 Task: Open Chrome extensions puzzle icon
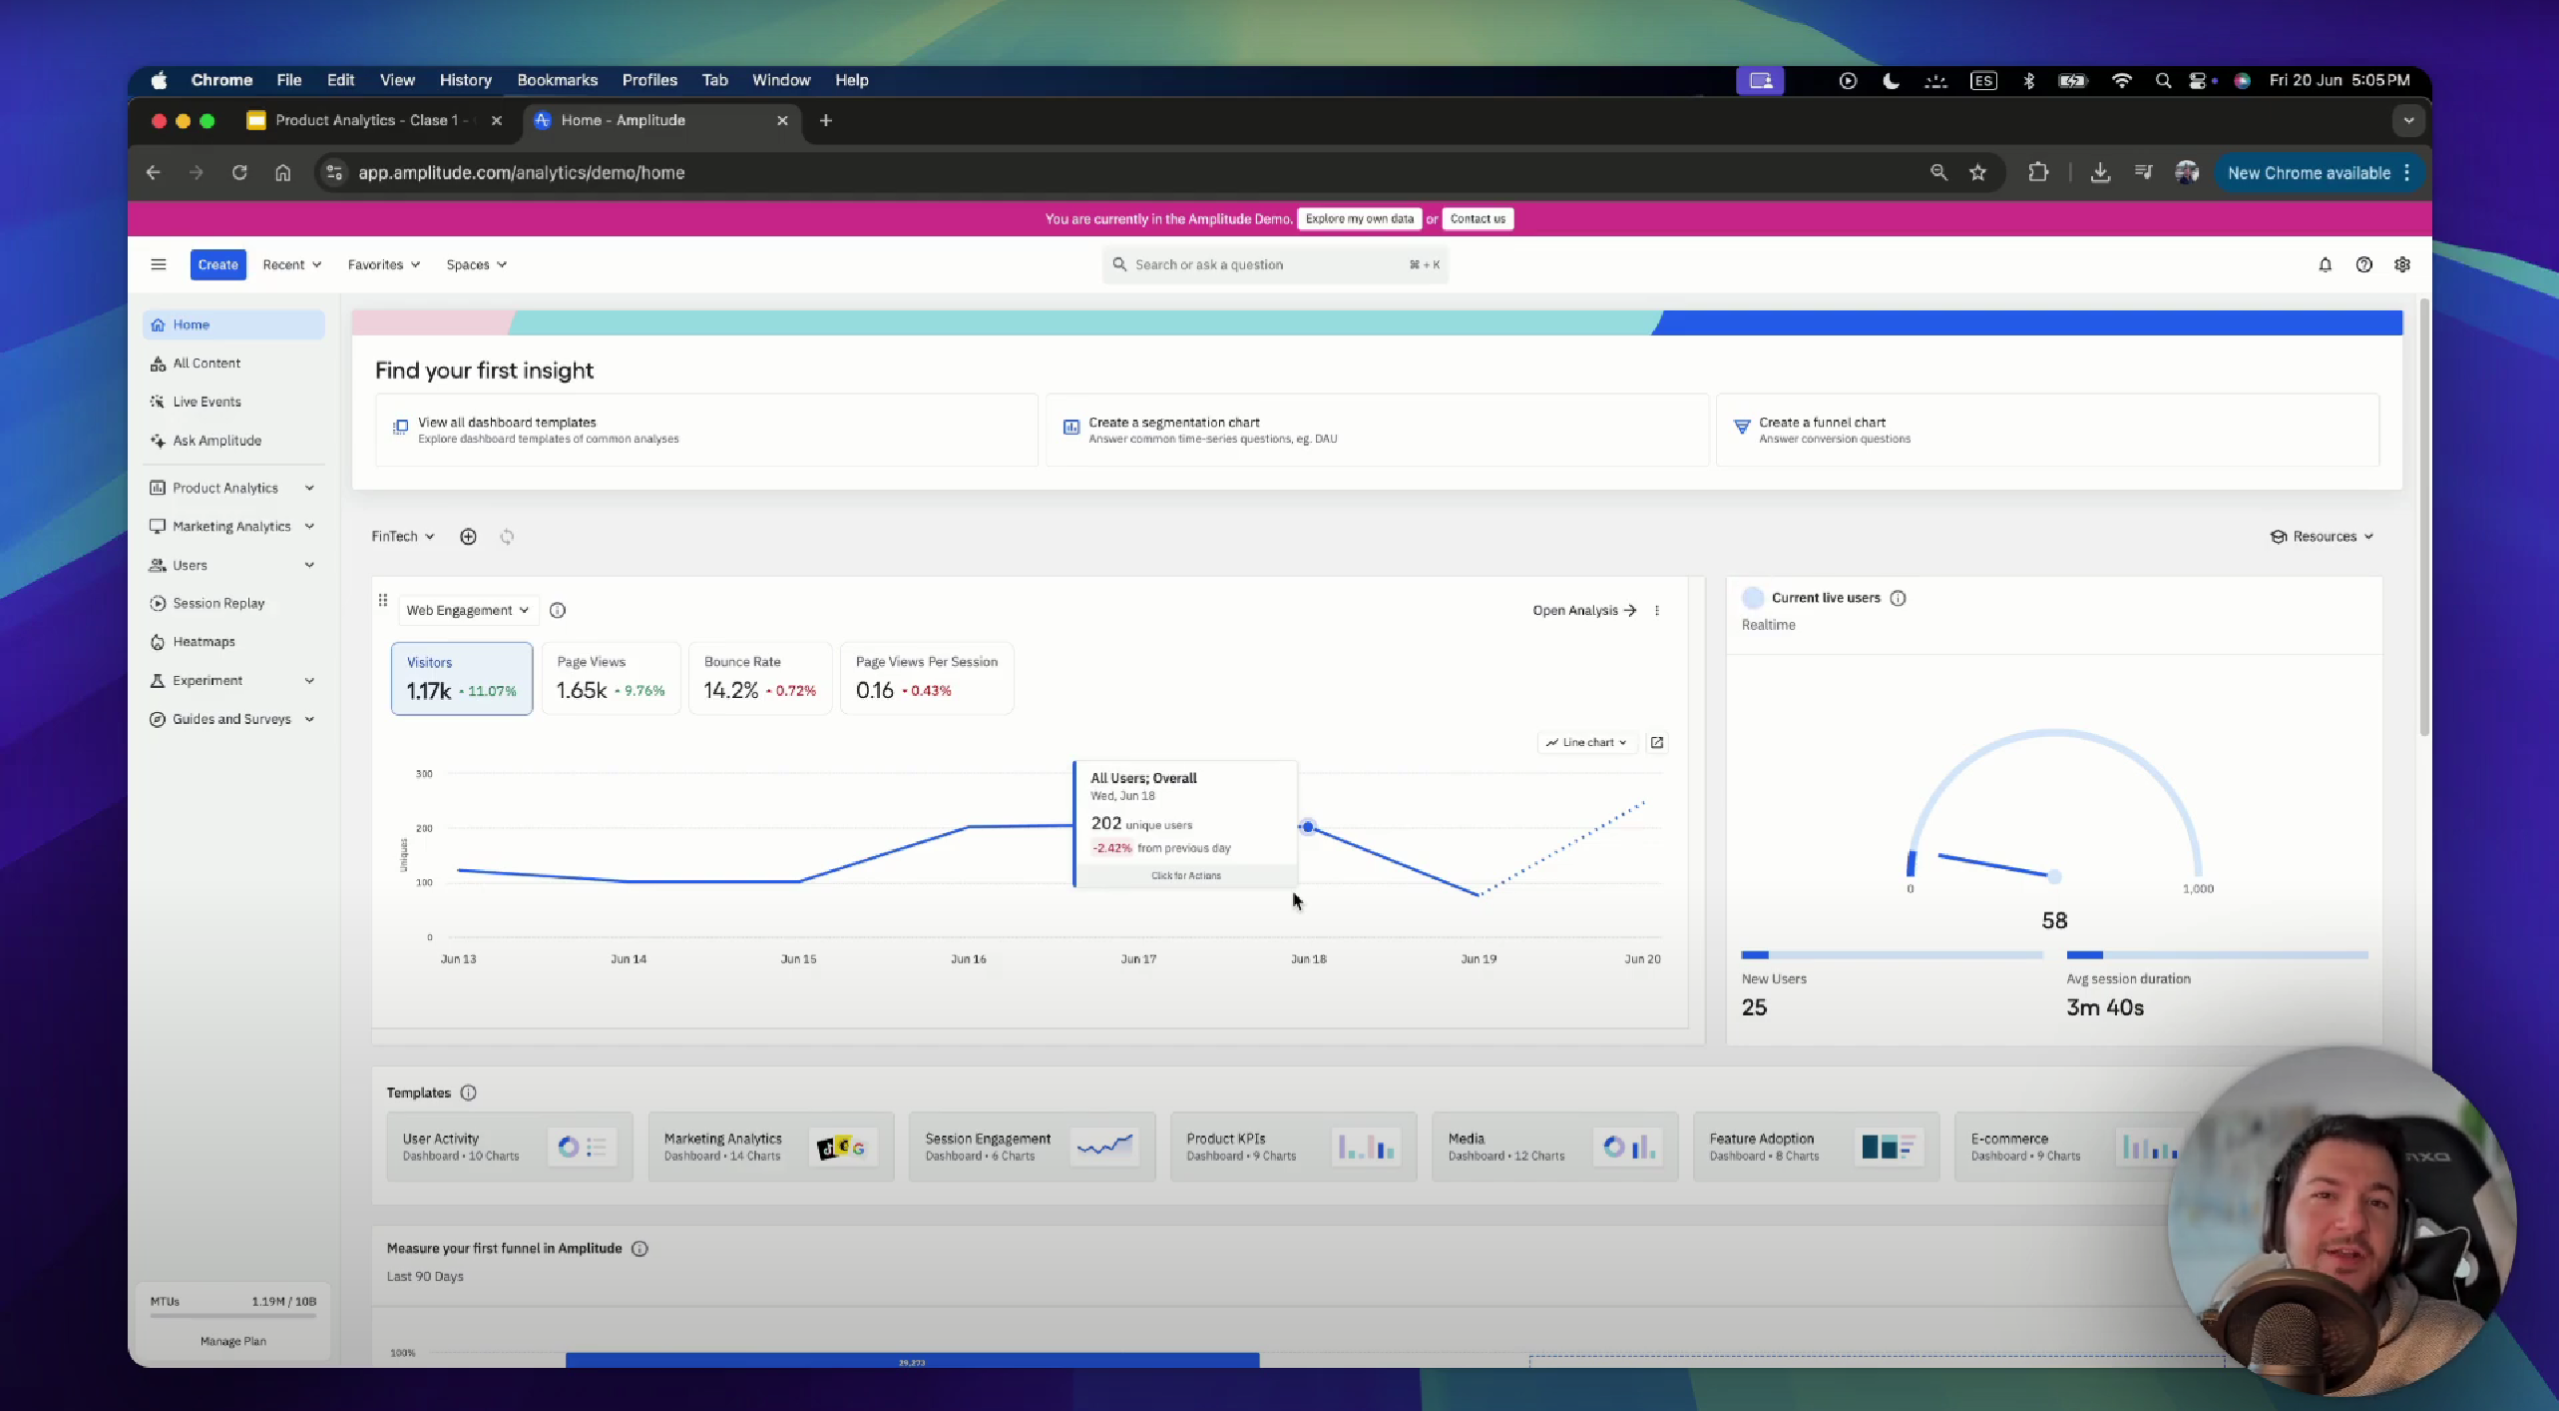(2038, 172)
